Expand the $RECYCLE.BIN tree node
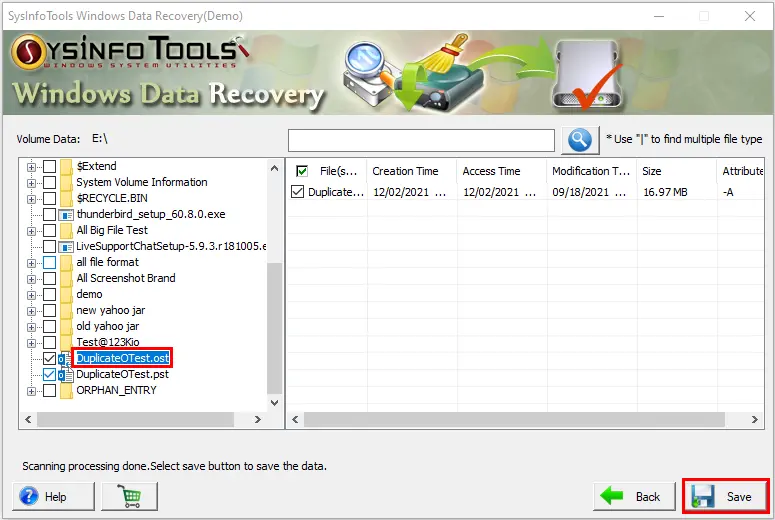Viewport: 775px width, 520px height. (31, 199)
